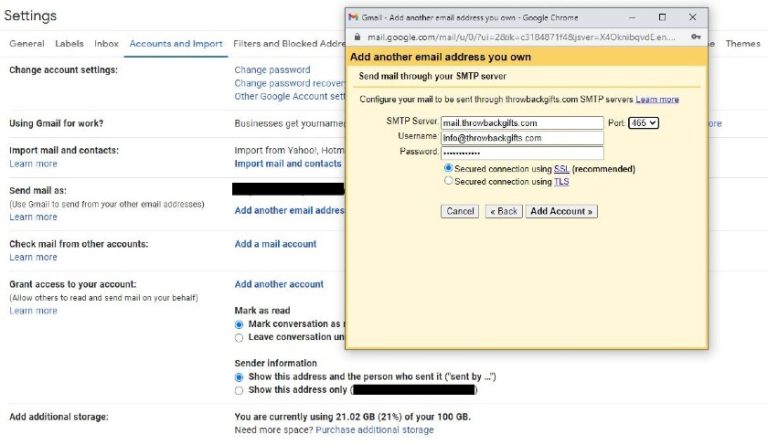The width and height of the screenshot is (768, 445).
Task: Click the lock icon in the address bar
Action: (357, 36)
